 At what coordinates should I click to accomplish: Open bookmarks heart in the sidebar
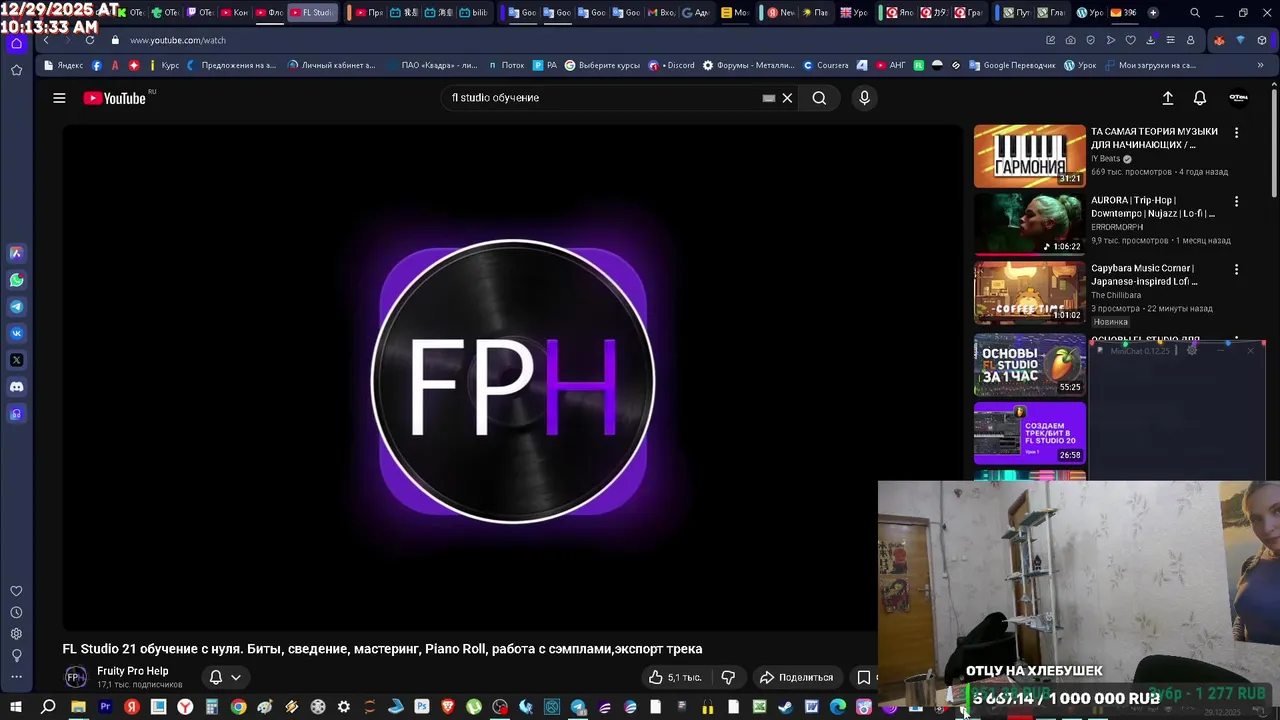pos(16,591)
